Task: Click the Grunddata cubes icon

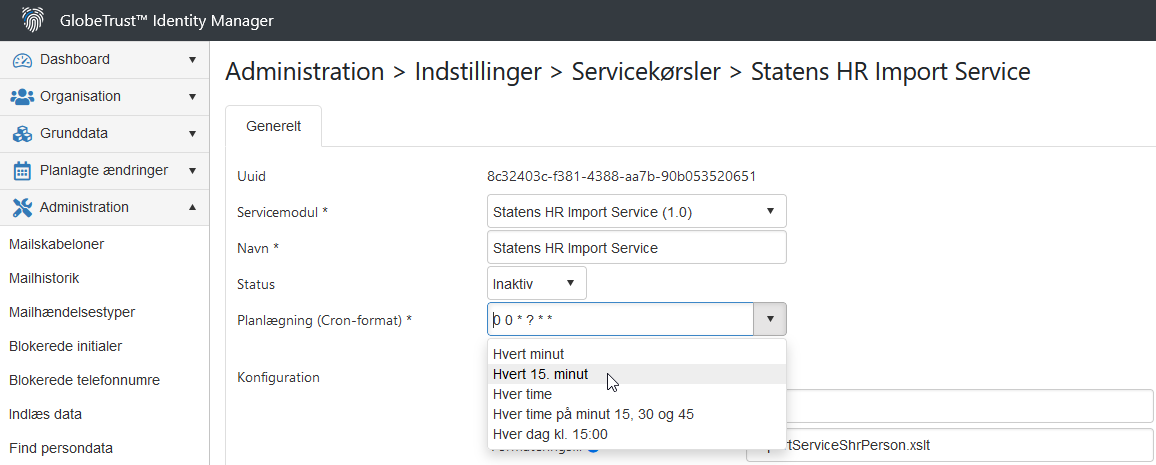Action: tap(22, 134)
